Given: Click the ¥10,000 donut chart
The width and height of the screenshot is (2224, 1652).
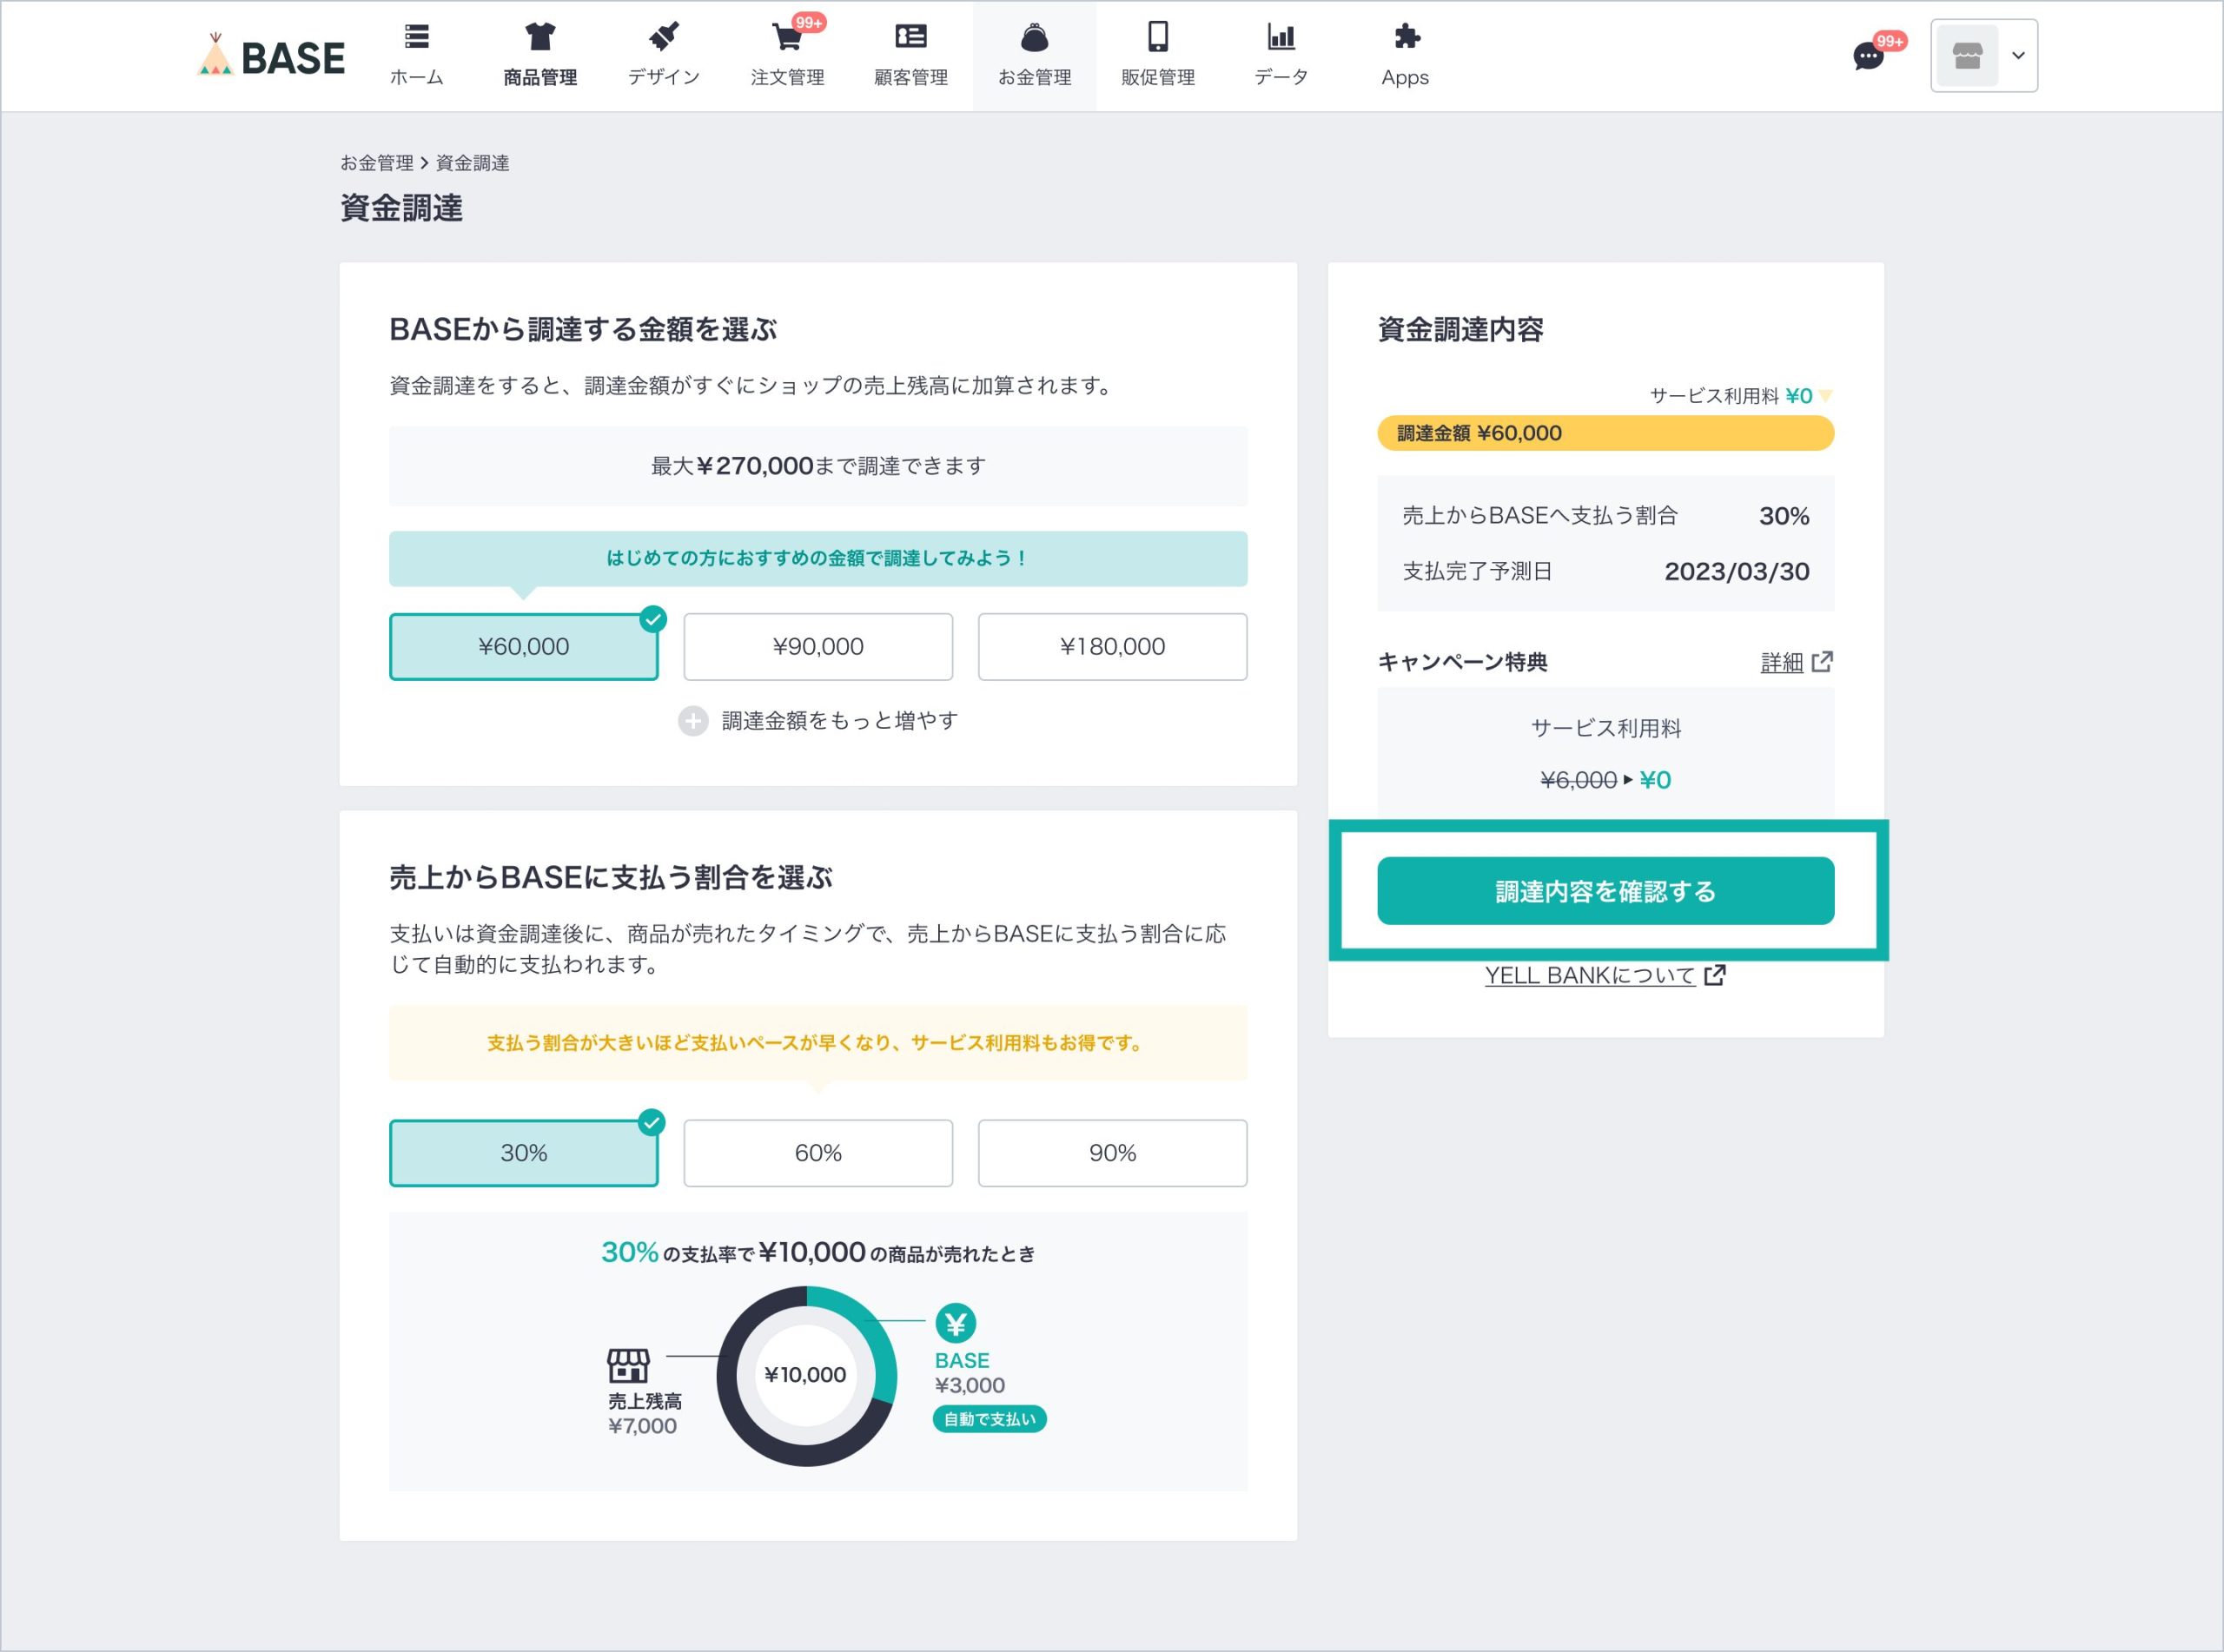Looking at the screenshot, I should [x=806, y=1376].
